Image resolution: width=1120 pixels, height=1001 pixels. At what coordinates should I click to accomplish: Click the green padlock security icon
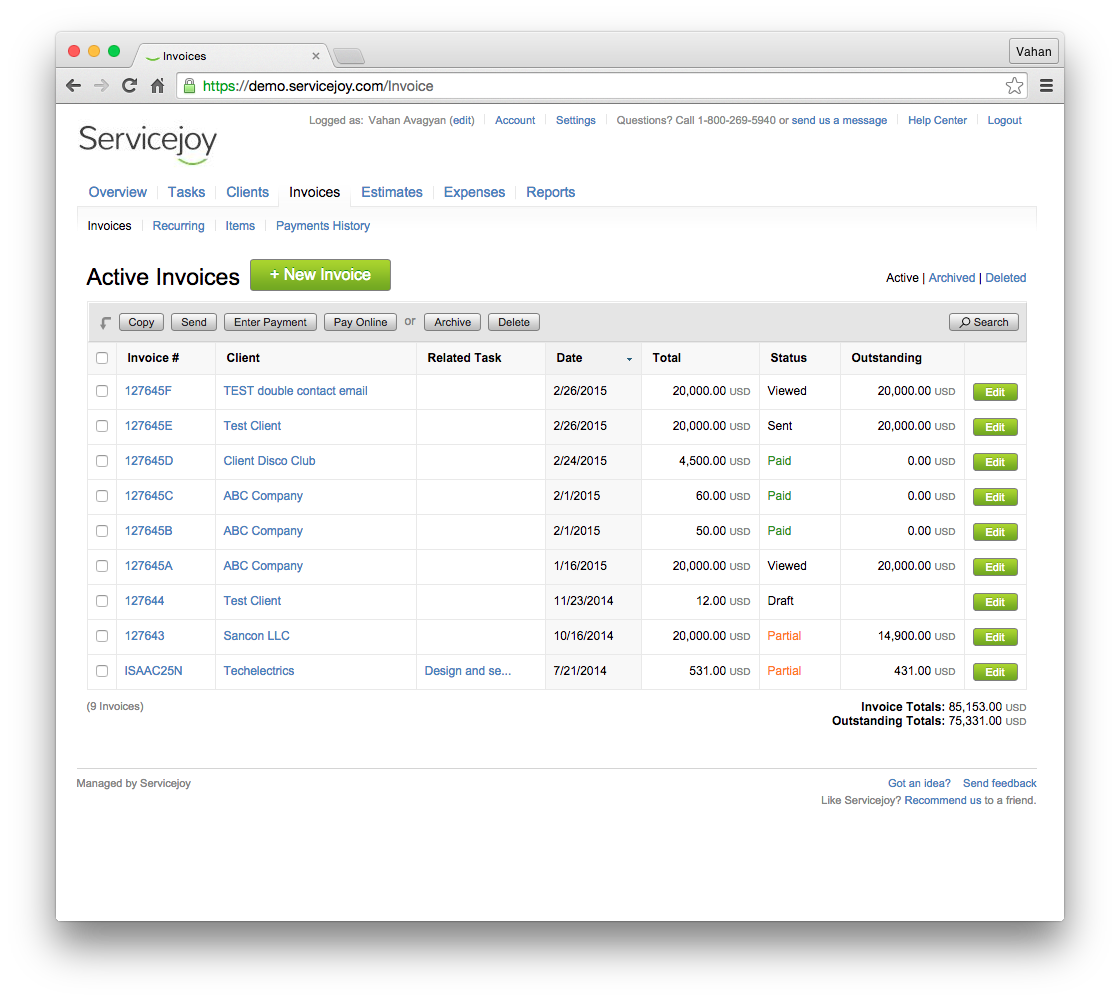point(189,86)
